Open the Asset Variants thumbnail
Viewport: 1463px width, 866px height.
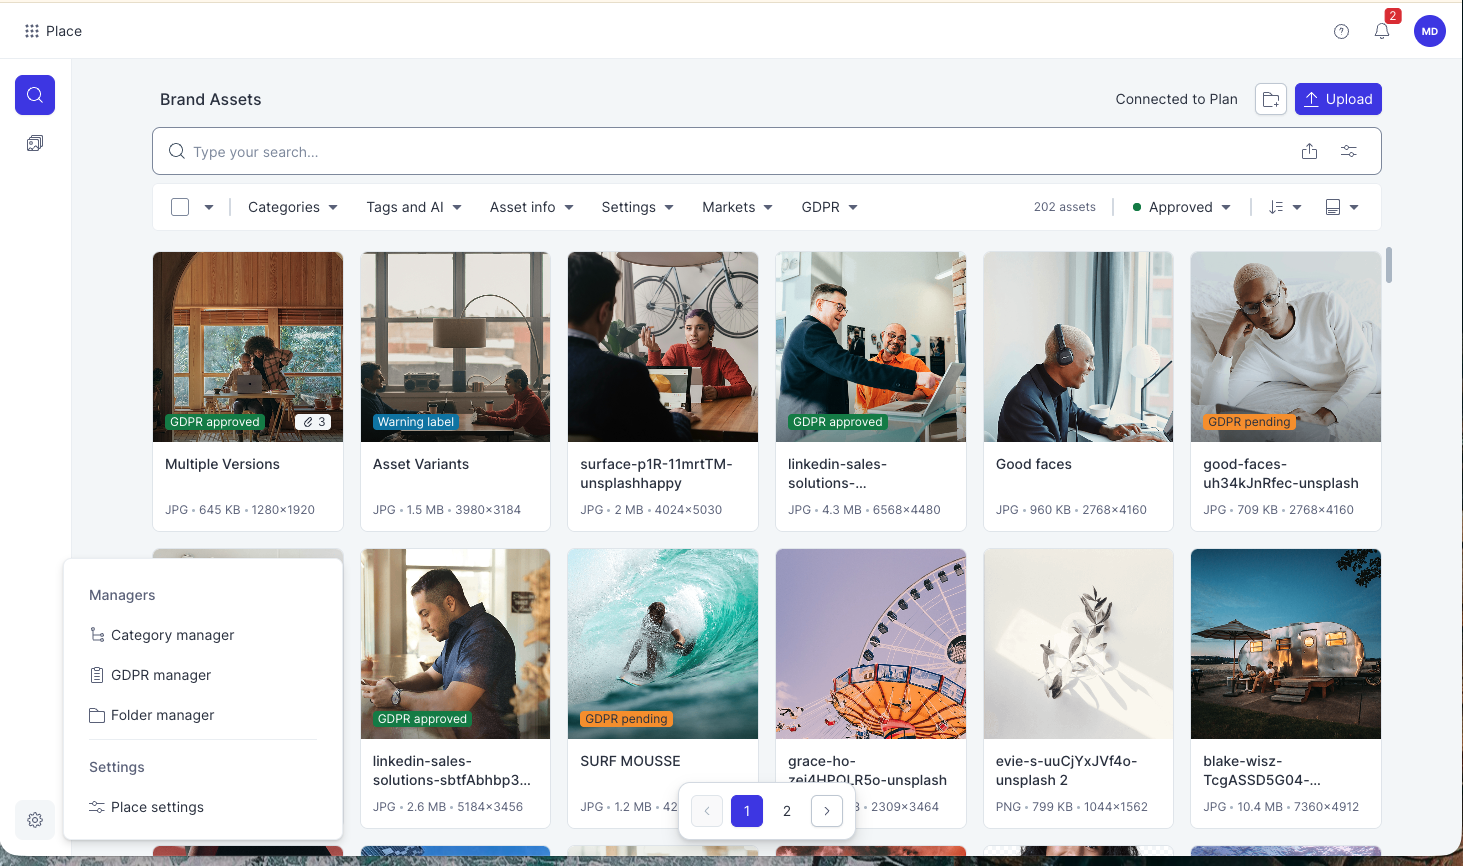pyautogui.click(x=455, y=347)
